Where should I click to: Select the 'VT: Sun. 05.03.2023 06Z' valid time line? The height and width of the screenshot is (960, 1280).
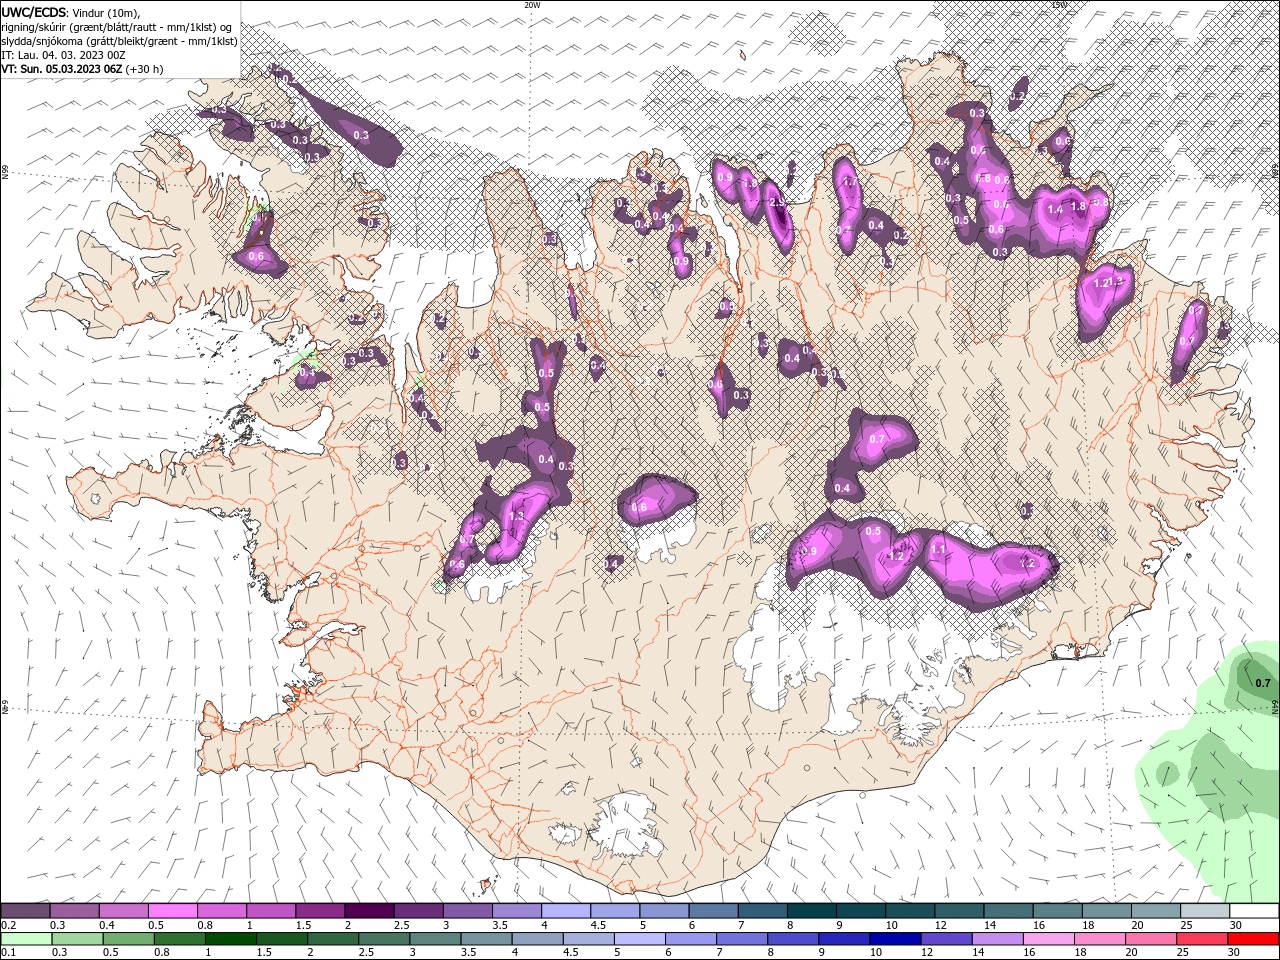82,69
